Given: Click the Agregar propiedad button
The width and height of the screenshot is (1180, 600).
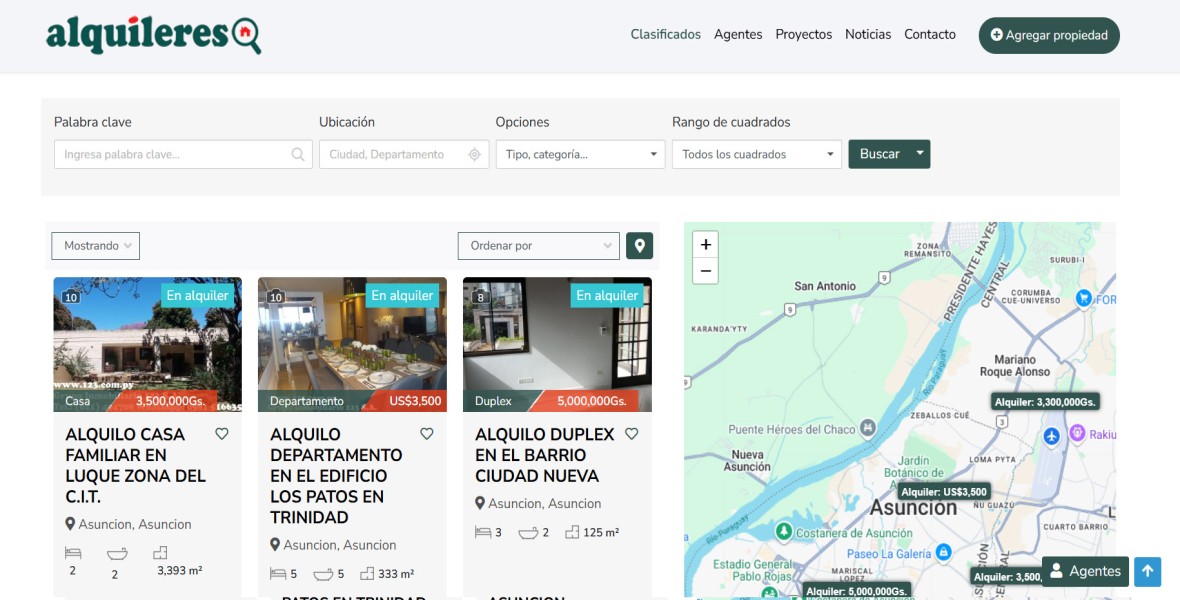Looking at the screenshot, I should (x=1048, y=34).
